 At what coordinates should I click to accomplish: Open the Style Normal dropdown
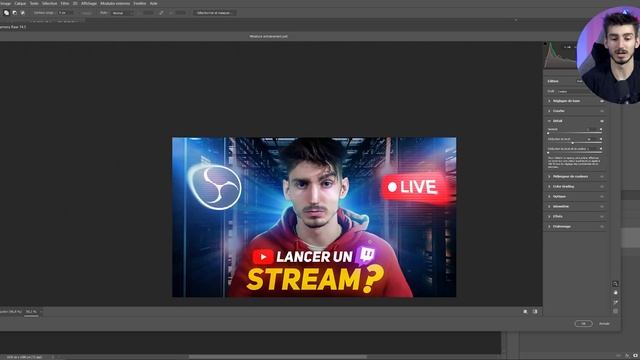pos(122,13)
